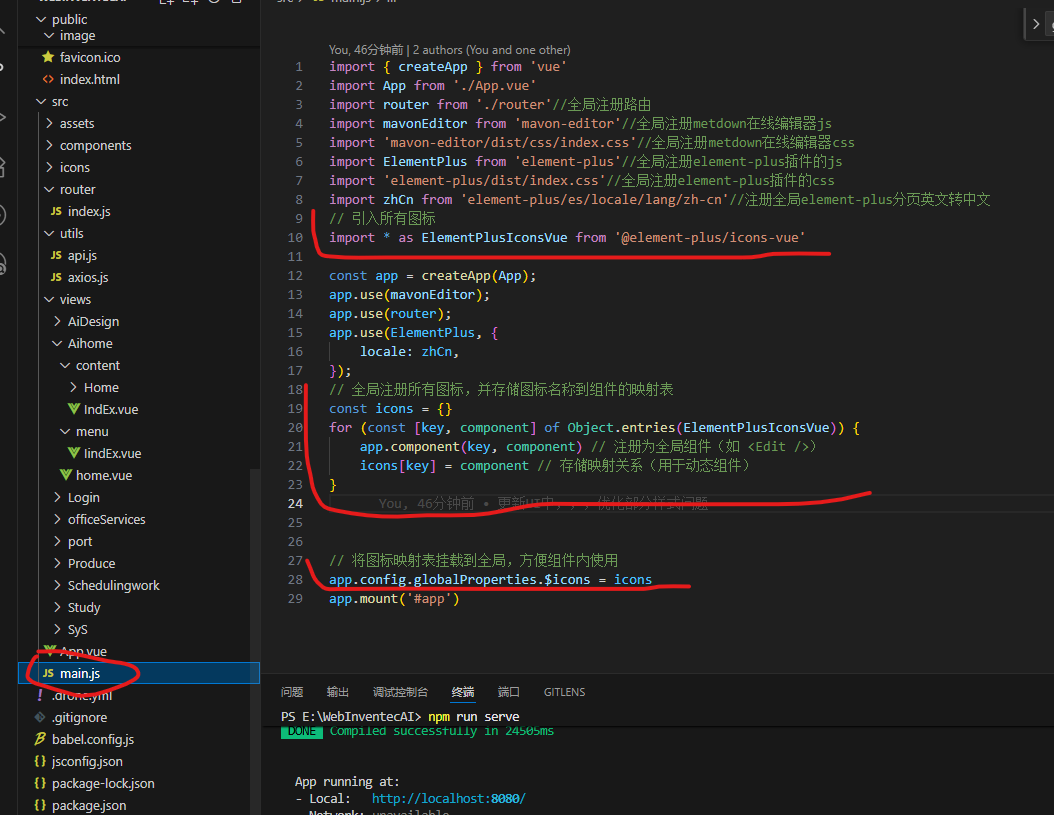The width and height of the screenshot is (1054, 815).
Task: Click the 'npm run serve' terminal command
Action: [x=474, y=716]
